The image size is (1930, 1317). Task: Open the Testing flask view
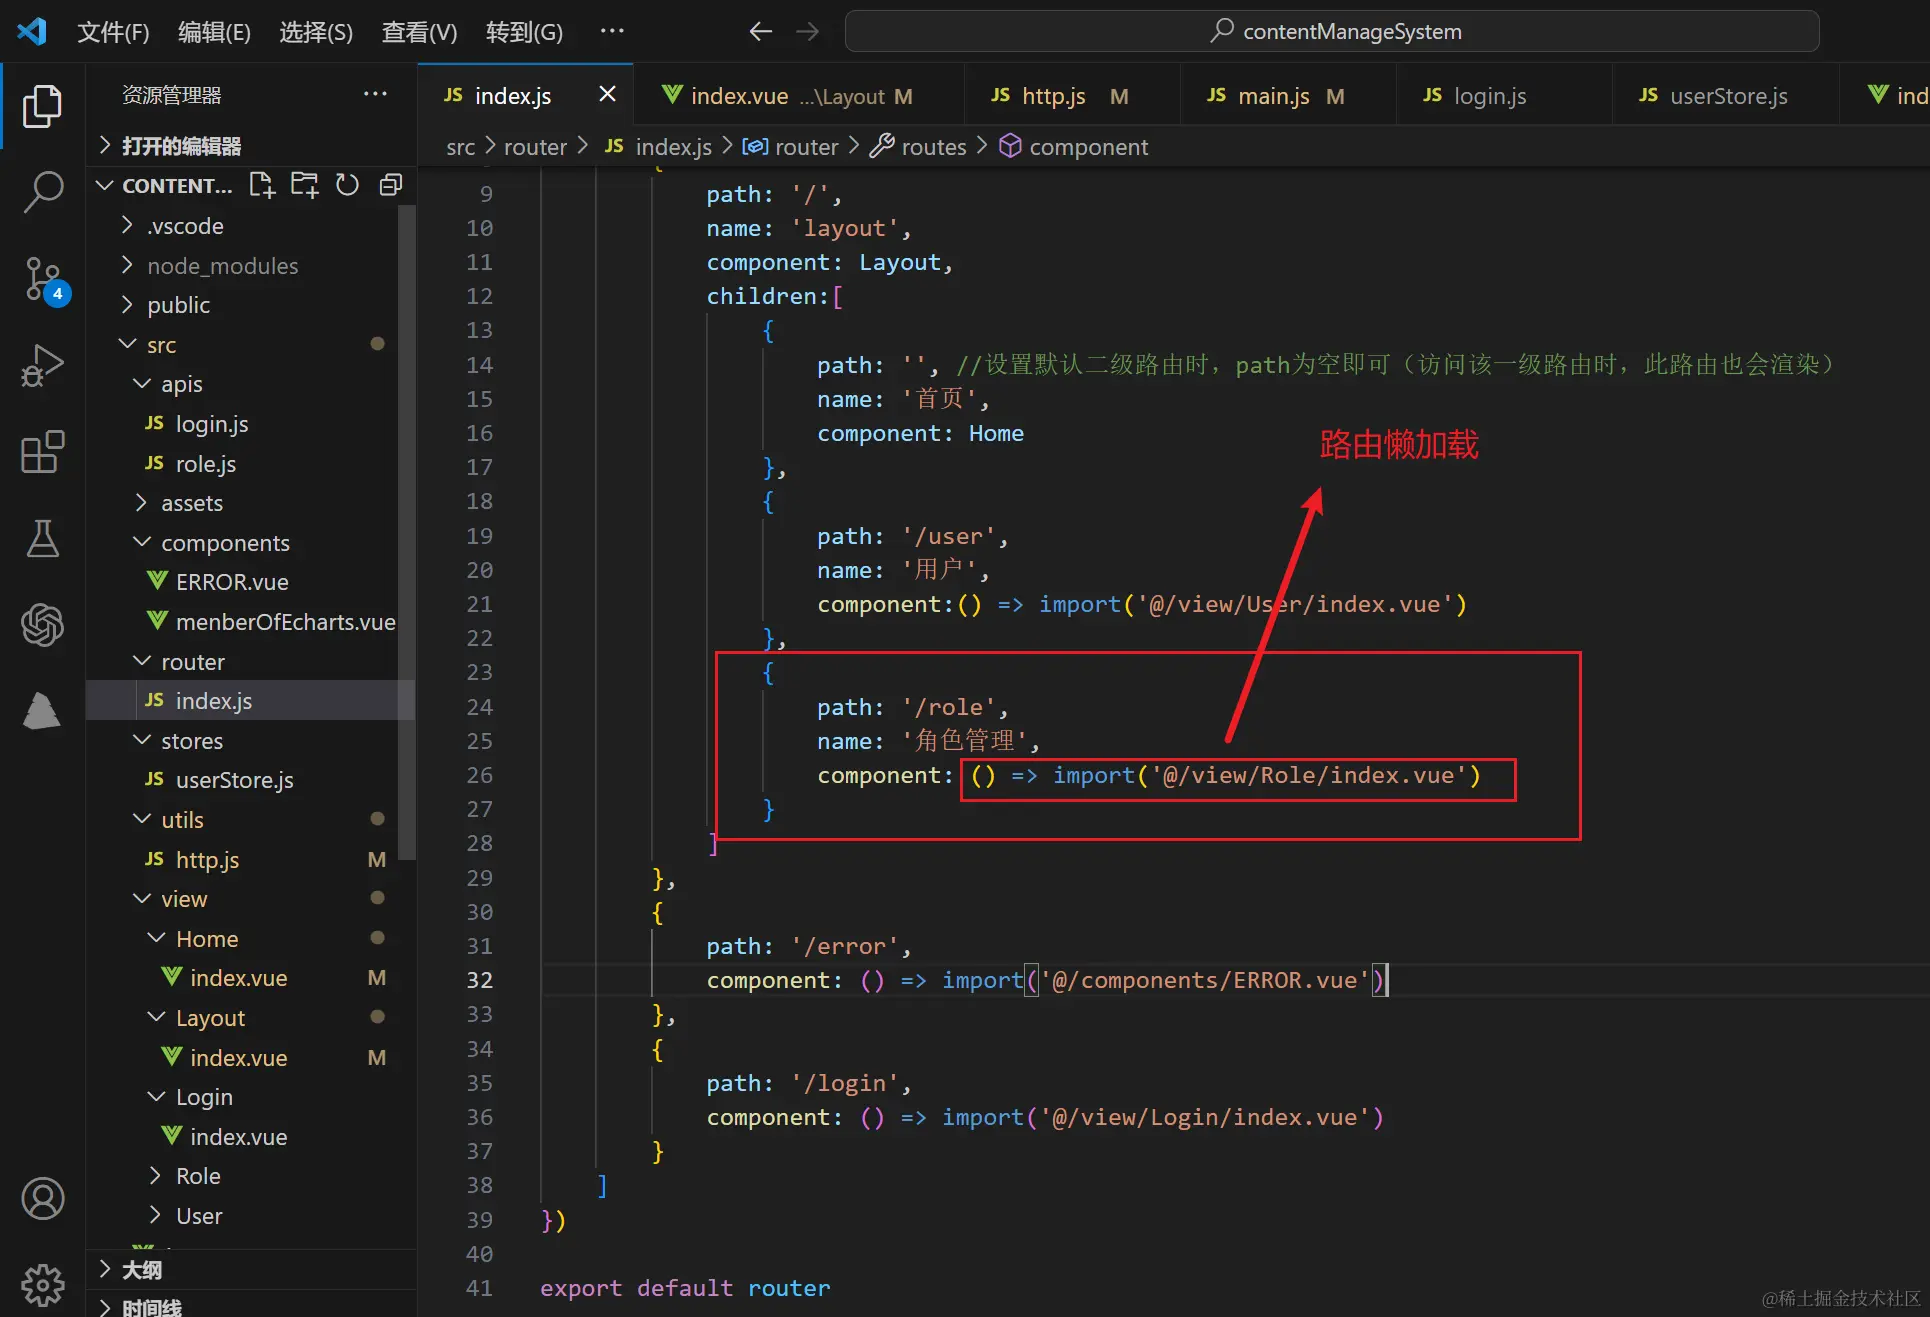(42, 539)
